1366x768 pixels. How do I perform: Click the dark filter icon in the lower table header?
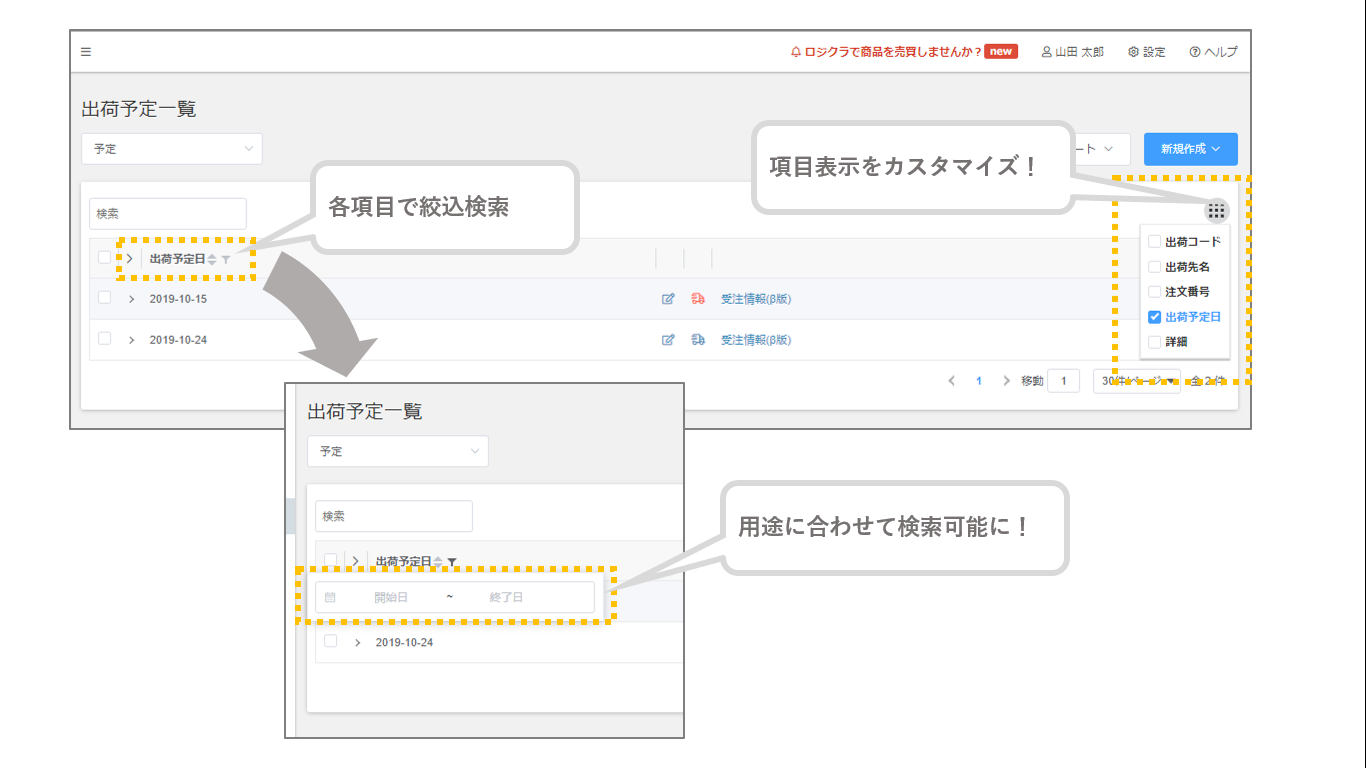(x=452, y=562)
